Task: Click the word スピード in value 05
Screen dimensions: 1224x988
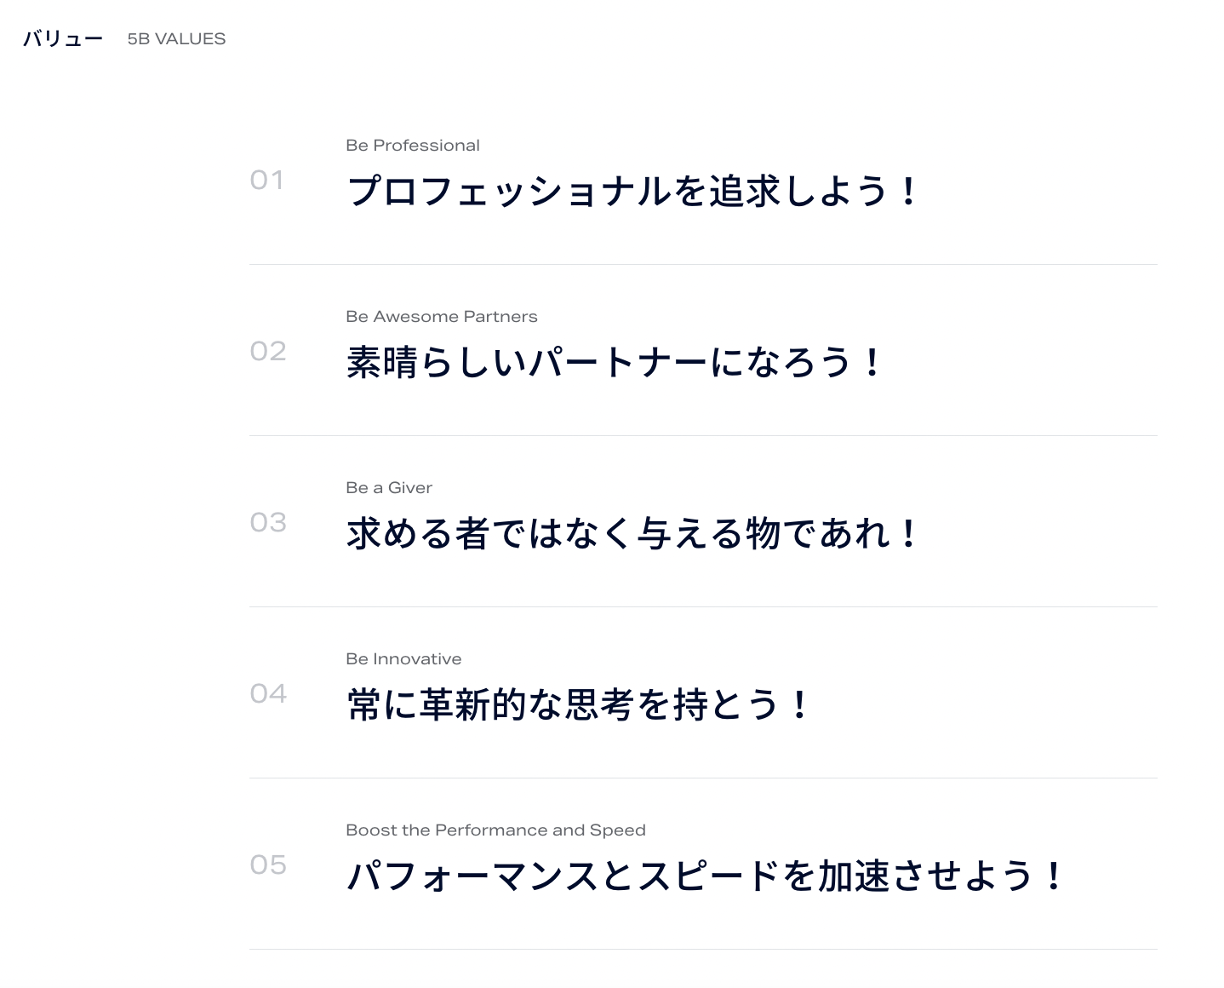Action: [708, 876]
